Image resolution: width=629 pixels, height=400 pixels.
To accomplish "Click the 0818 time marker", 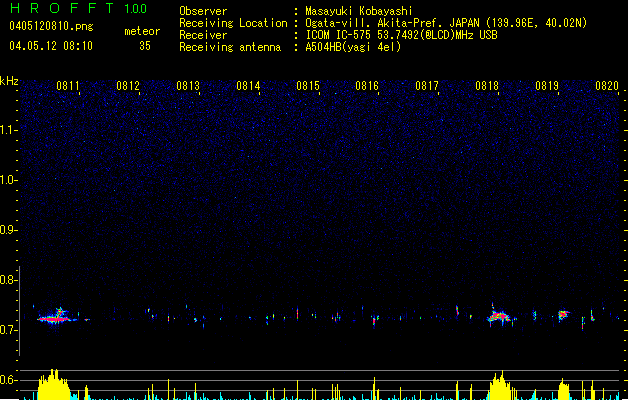I will tap(487, 86).
